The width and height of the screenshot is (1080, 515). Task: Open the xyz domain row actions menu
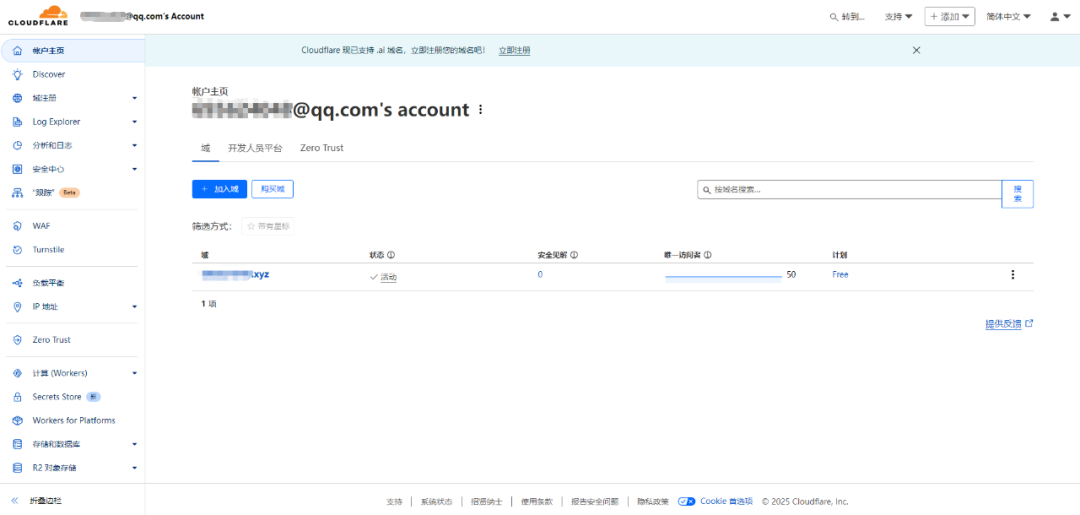coord(1012,275)
